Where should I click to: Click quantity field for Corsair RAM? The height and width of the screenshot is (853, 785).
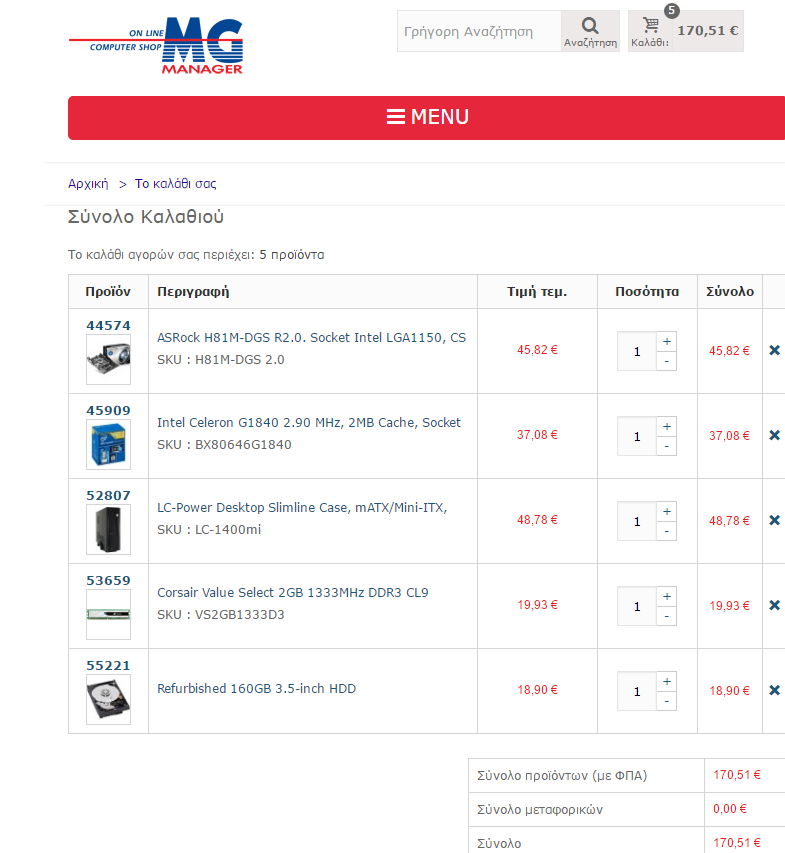coord(636,606)
